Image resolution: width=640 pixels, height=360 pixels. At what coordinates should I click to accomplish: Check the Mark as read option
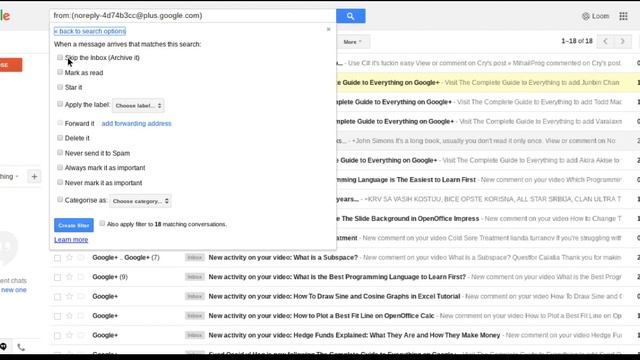click(60, 72)
